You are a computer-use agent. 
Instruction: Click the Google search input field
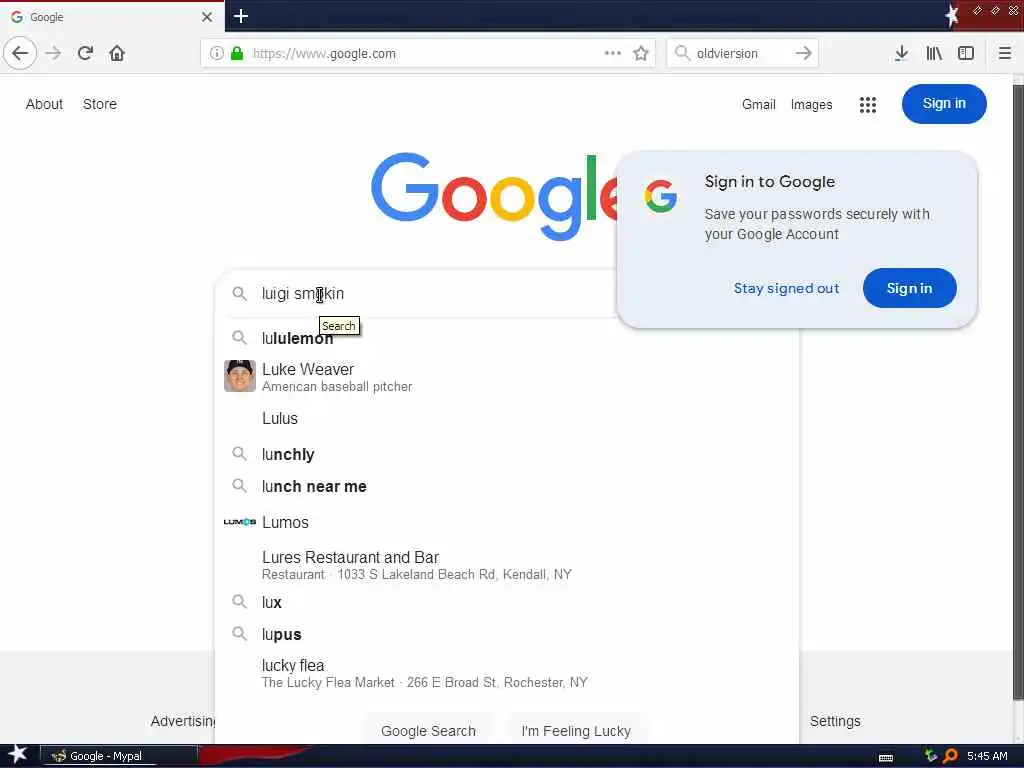431,294
